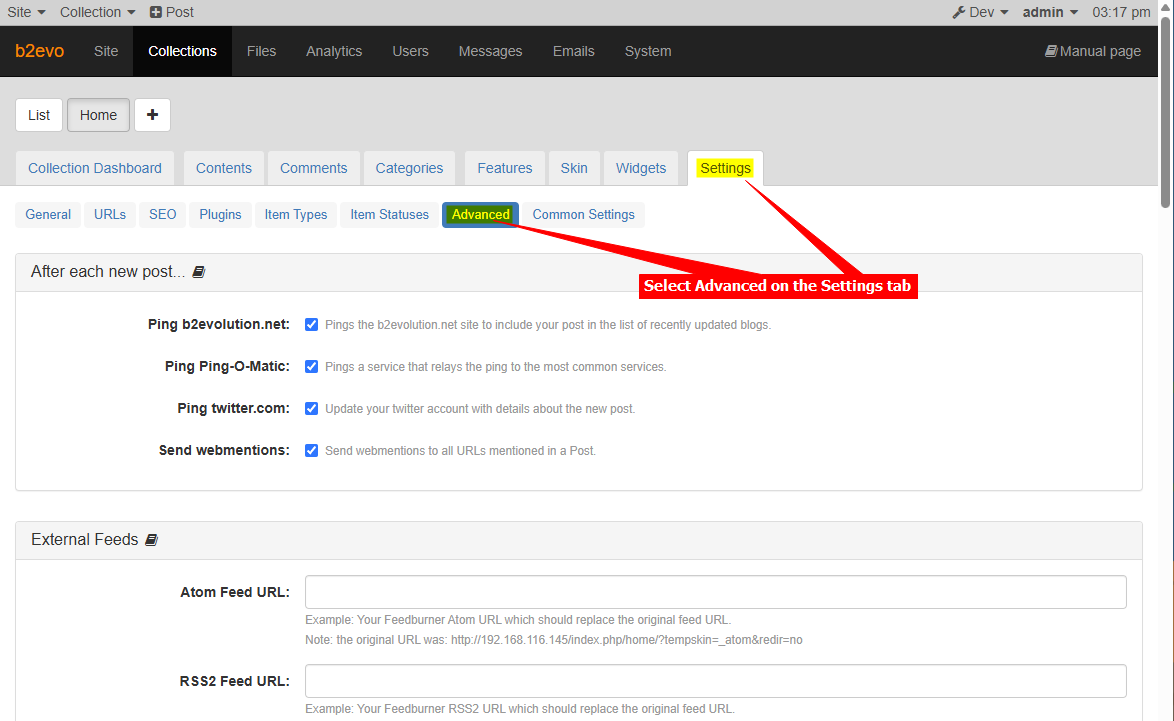Image resolution: width=1174 pixels, height=721 pixels.
Task: Open the Collection dropdown menu
Action: (x=97, y=12)
